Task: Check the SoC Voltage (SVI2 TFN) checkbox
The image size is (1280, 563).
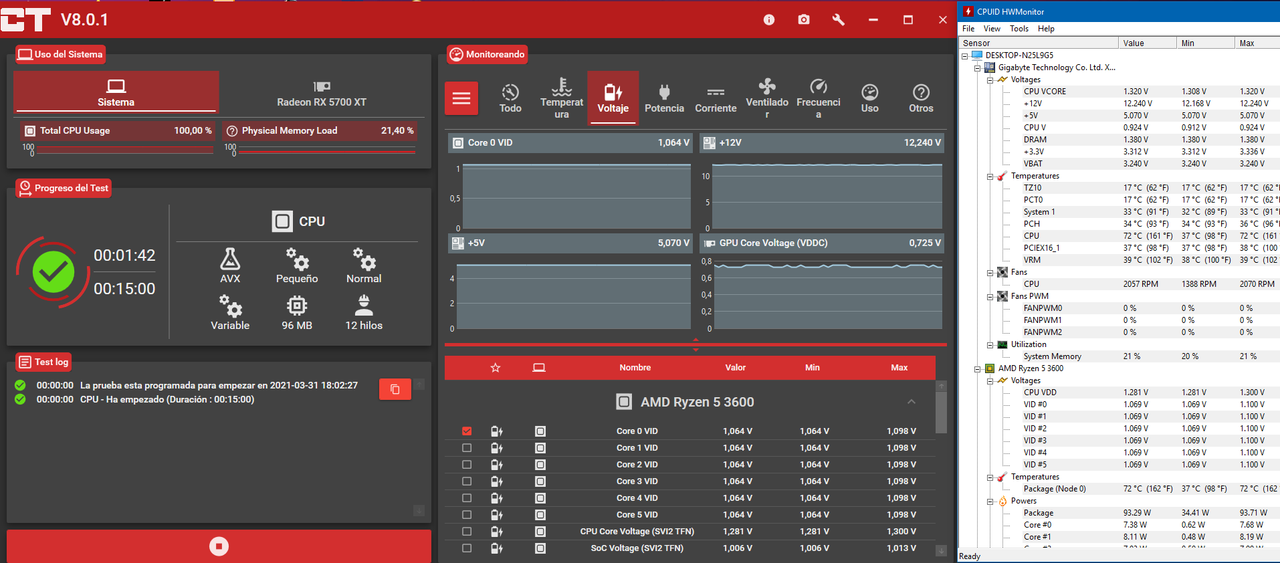Action: coord(467,548)
